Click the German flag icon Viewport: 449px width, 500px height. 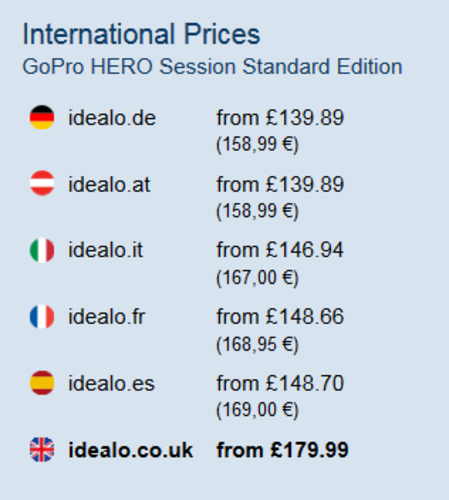42,117
